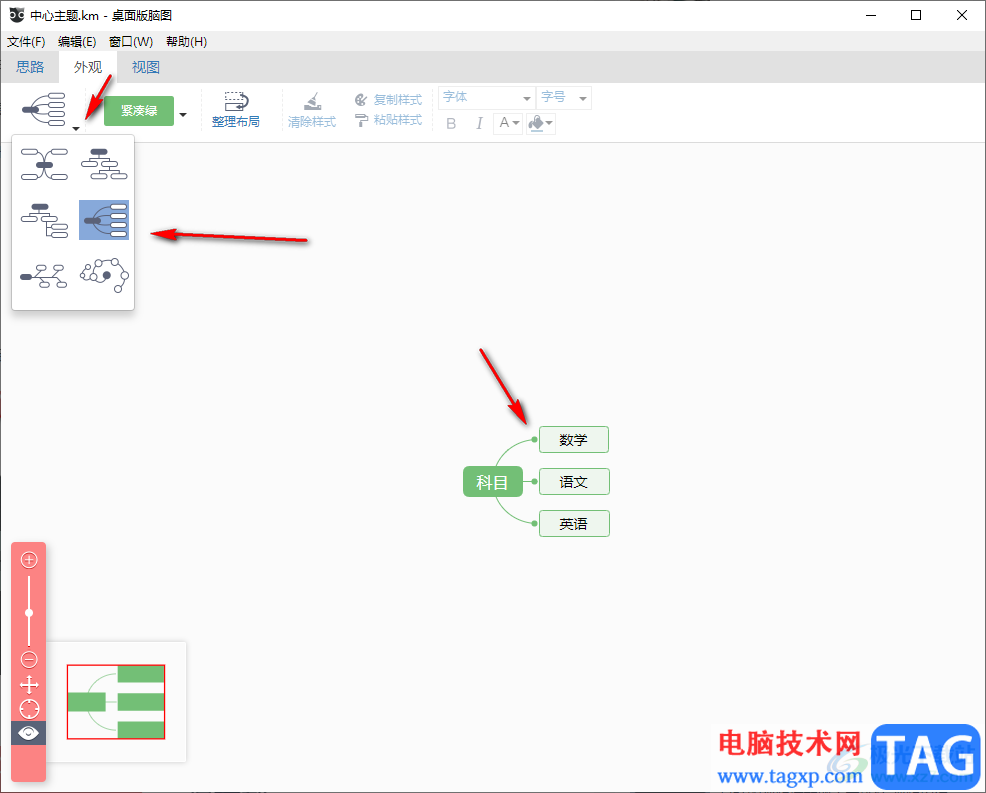
Task: Select the 语文 branch node
Action: 574,482
